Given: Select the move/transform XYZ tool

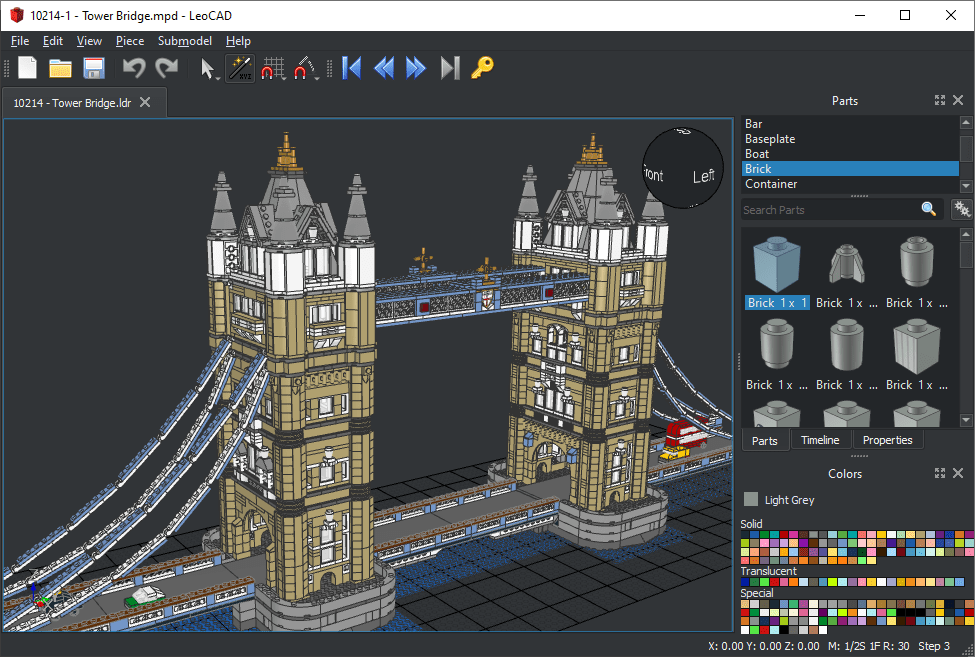Looking at the screenshot, I should tap(240, 68).
